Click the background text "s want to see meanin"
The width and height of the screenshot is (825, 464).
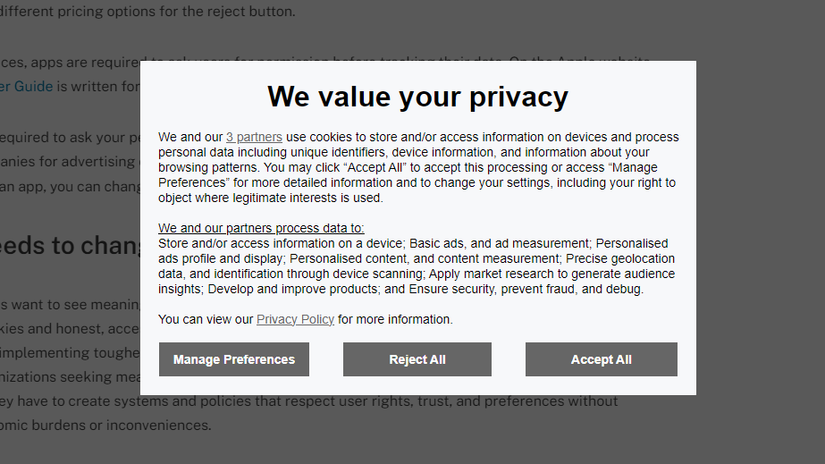(70, 304)
